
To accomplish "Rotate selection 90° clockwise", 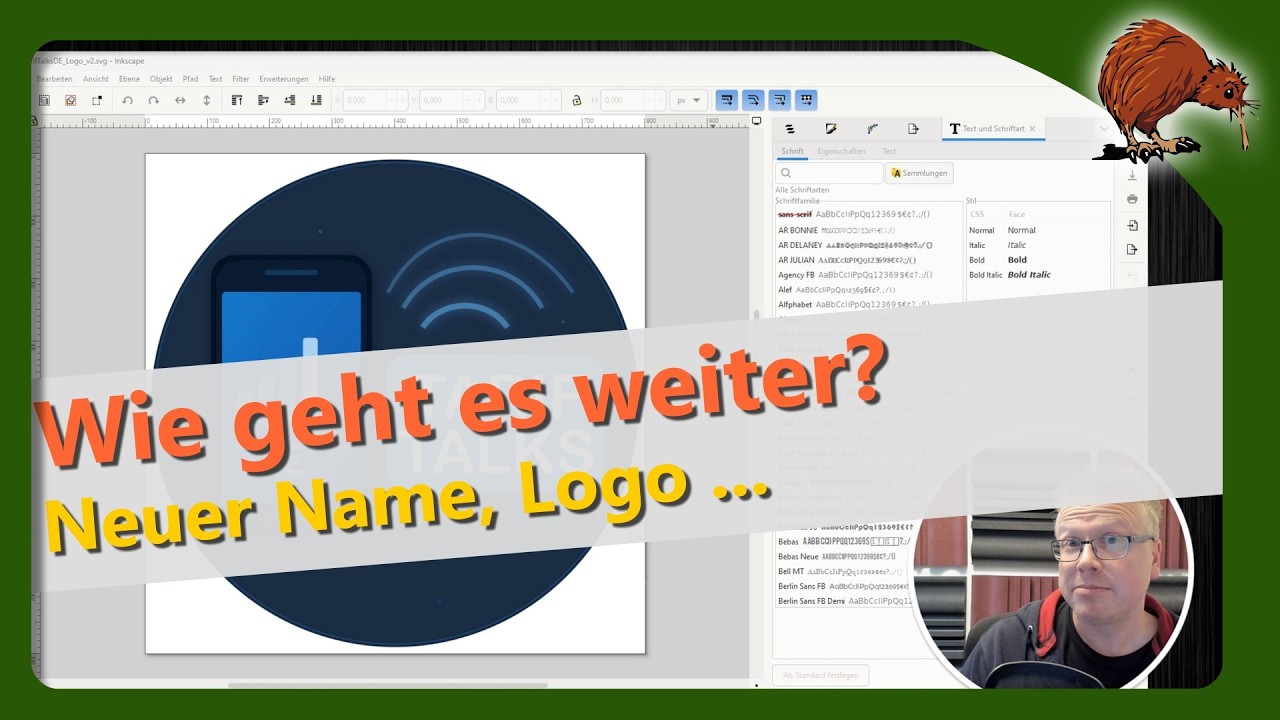I will click(153, 100).
